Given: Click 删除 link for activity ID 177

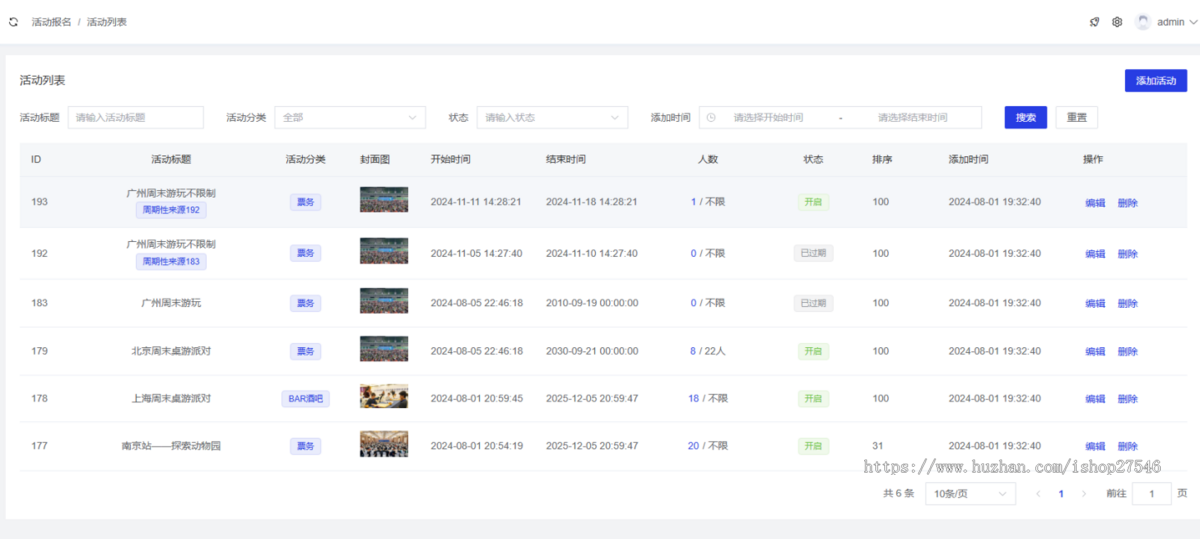Looking at the screenshot, I should [1127, 447].
